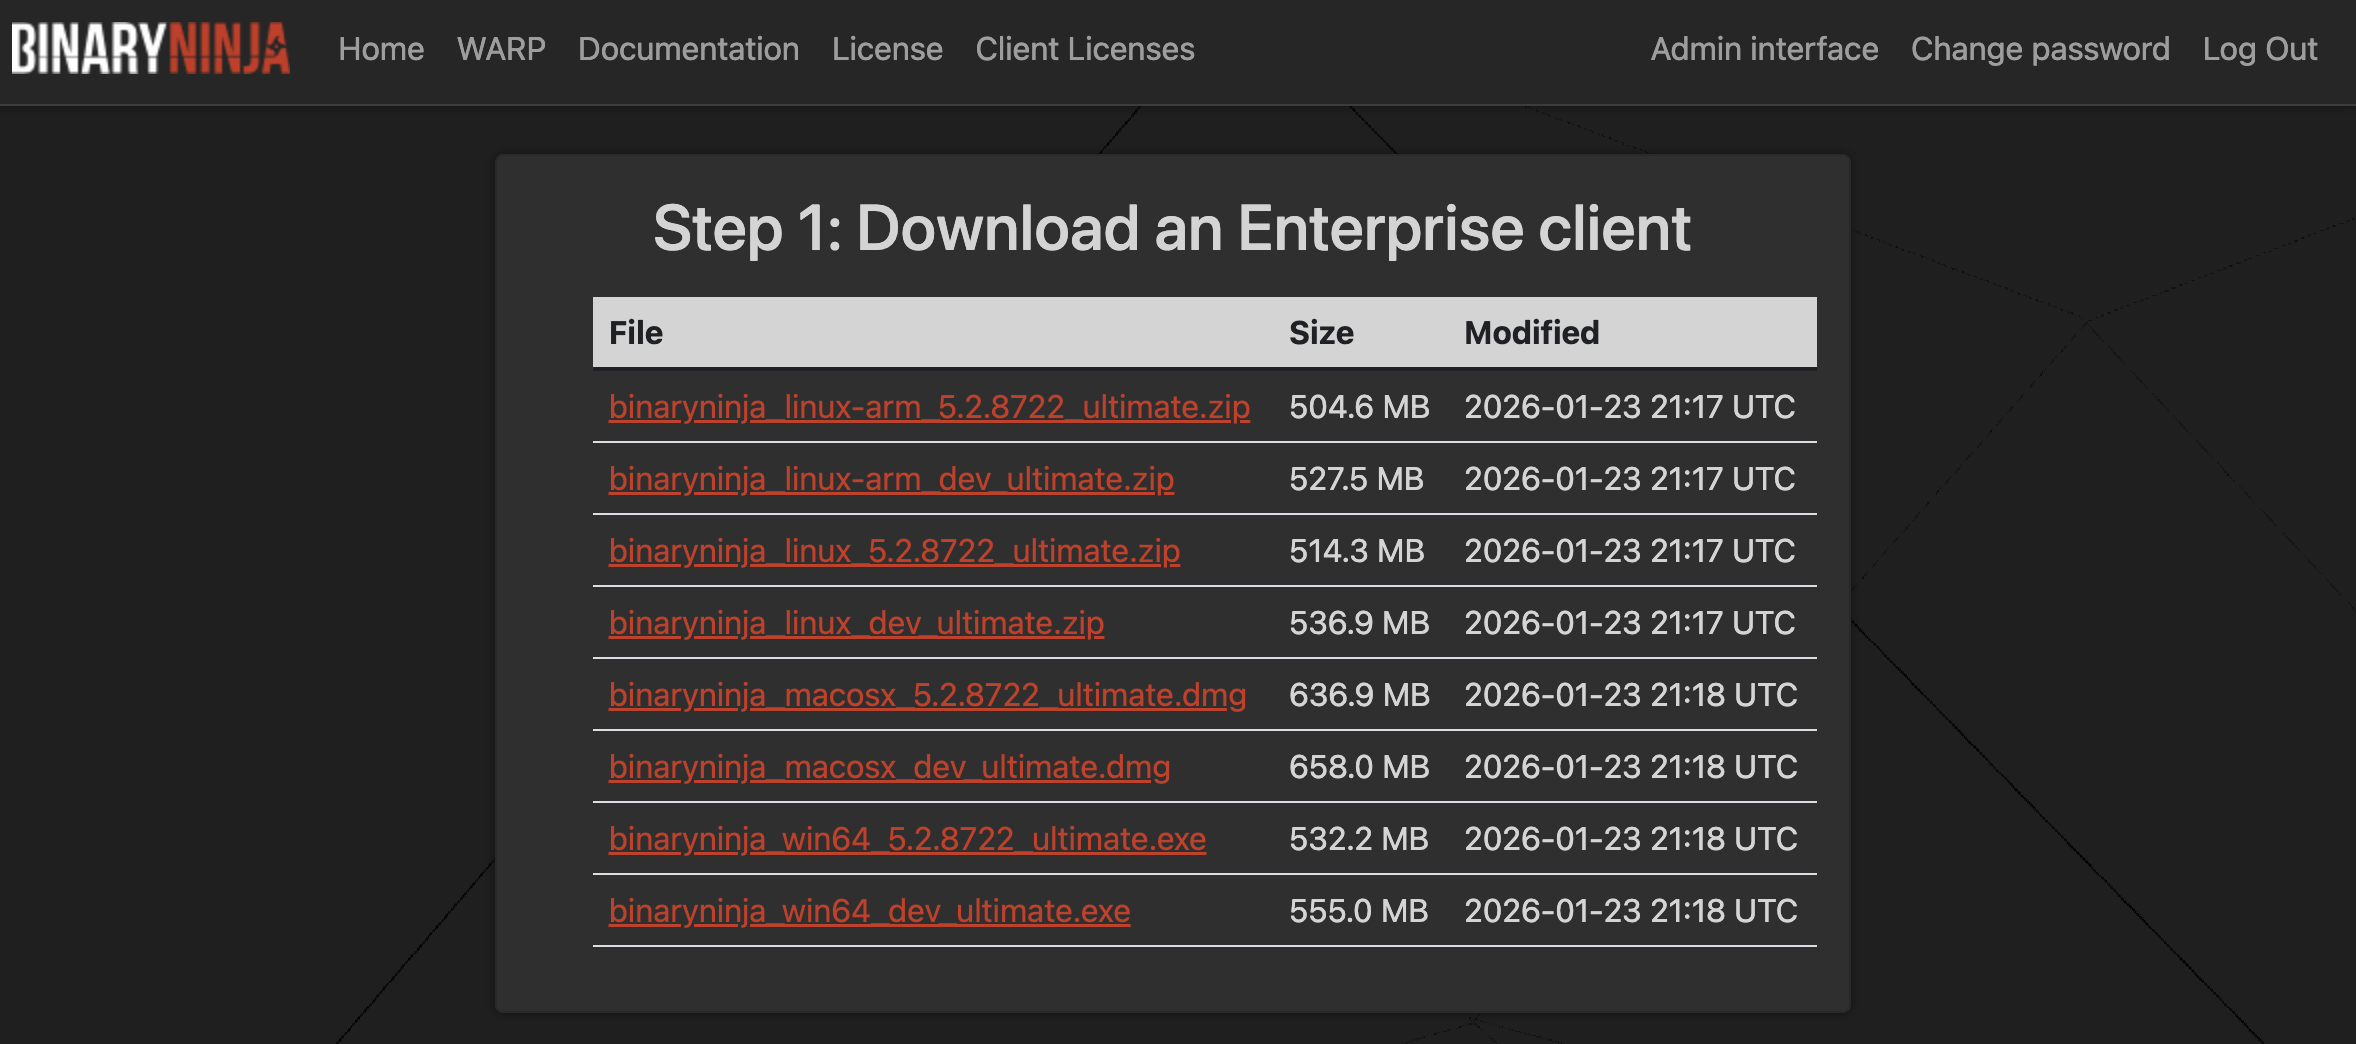Click the Change password link
2356x1044 pixels.
2040,49
